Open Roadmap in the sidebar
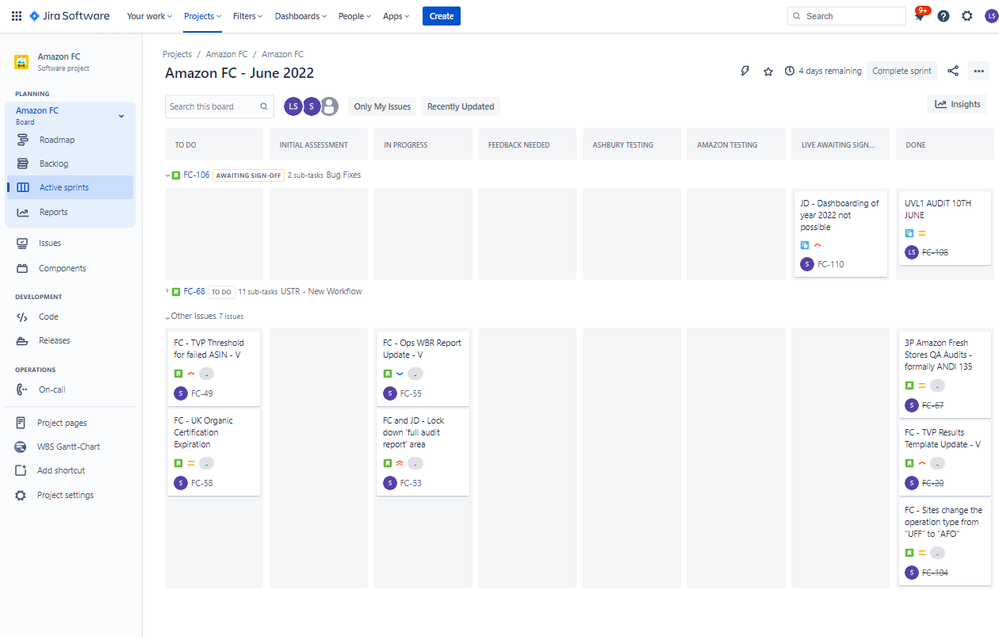 click(70, 140)
